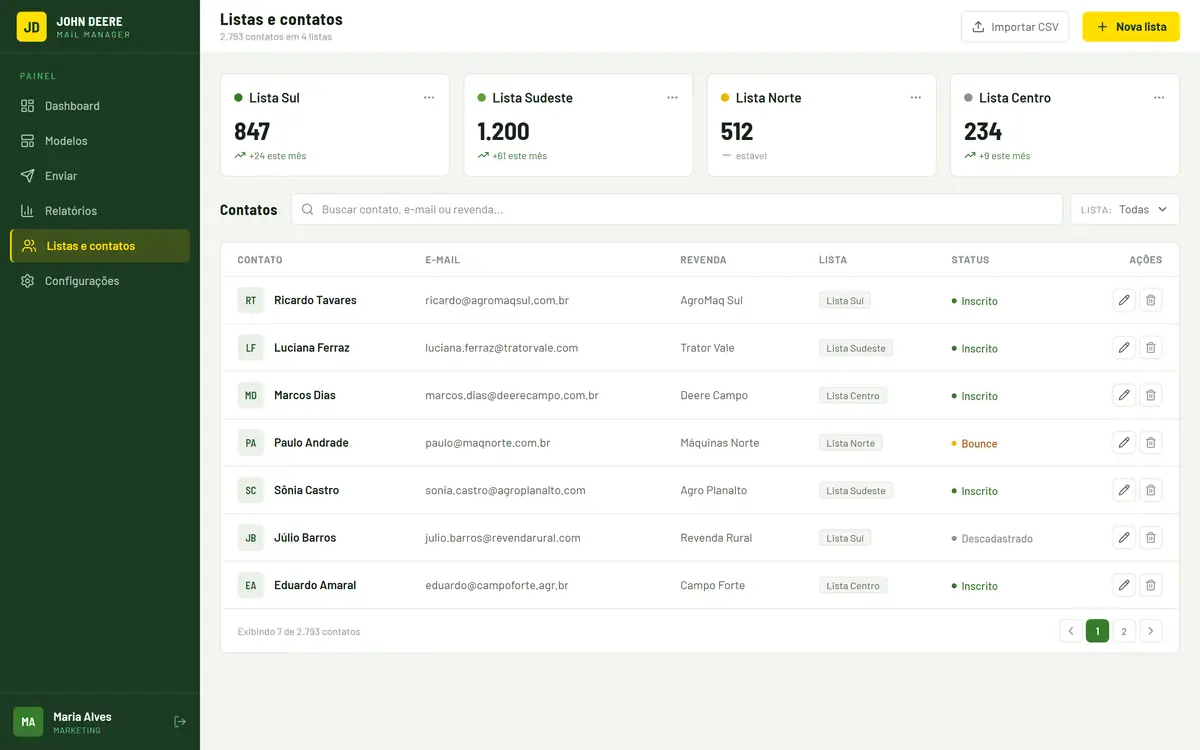Image resolution: width=1200 pixels, height=750 pixels.
Task: Edit the Marcos Dias contact
Action: tap(1124, 395)
